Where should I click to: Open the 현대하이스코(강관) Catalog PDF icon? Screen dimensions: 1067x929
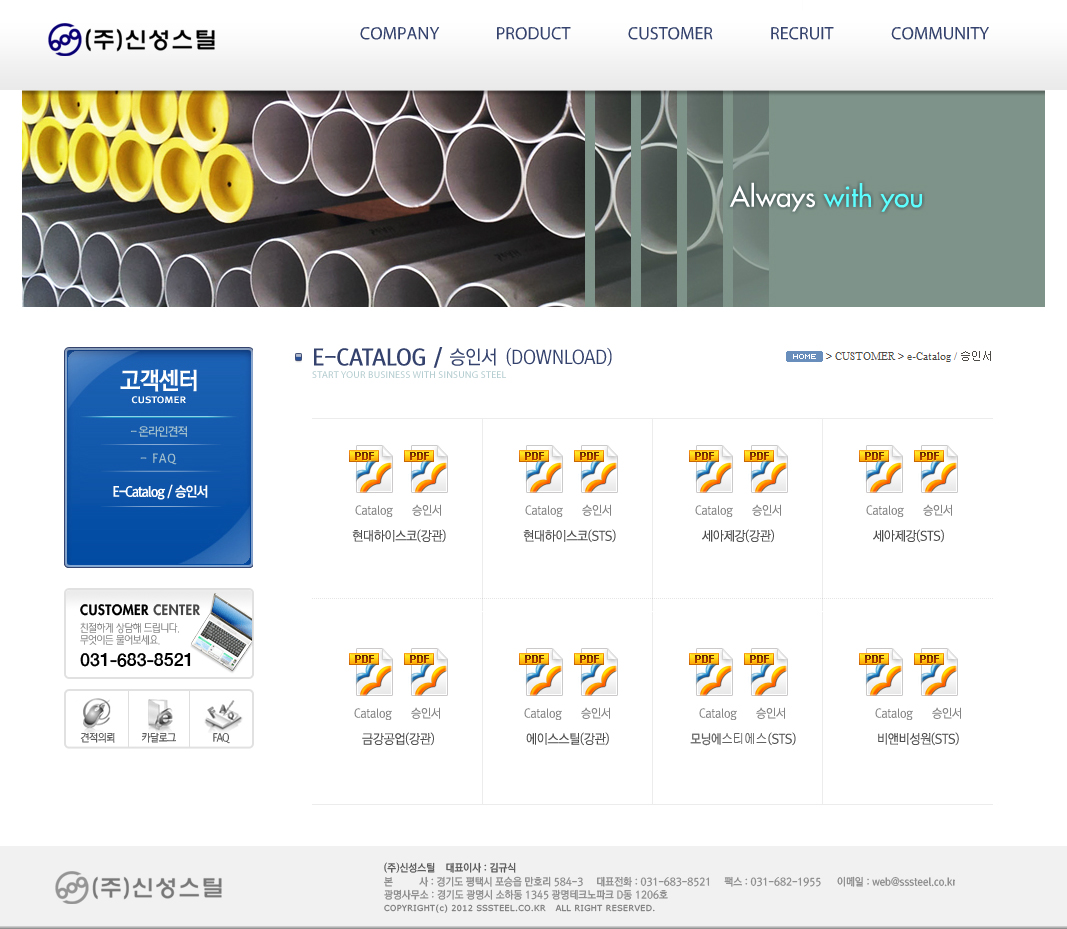tap(371, 470)
